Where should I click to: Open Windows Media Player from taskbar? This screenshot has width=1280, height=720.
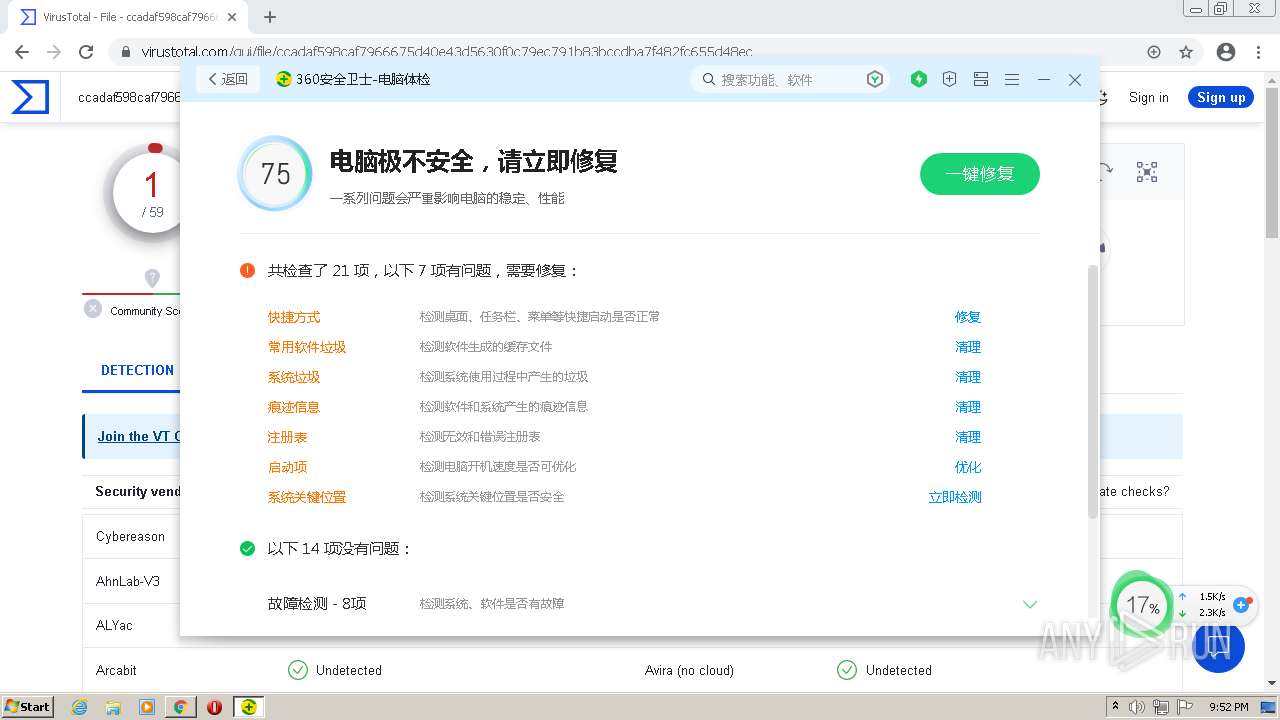tap(147, 707)
